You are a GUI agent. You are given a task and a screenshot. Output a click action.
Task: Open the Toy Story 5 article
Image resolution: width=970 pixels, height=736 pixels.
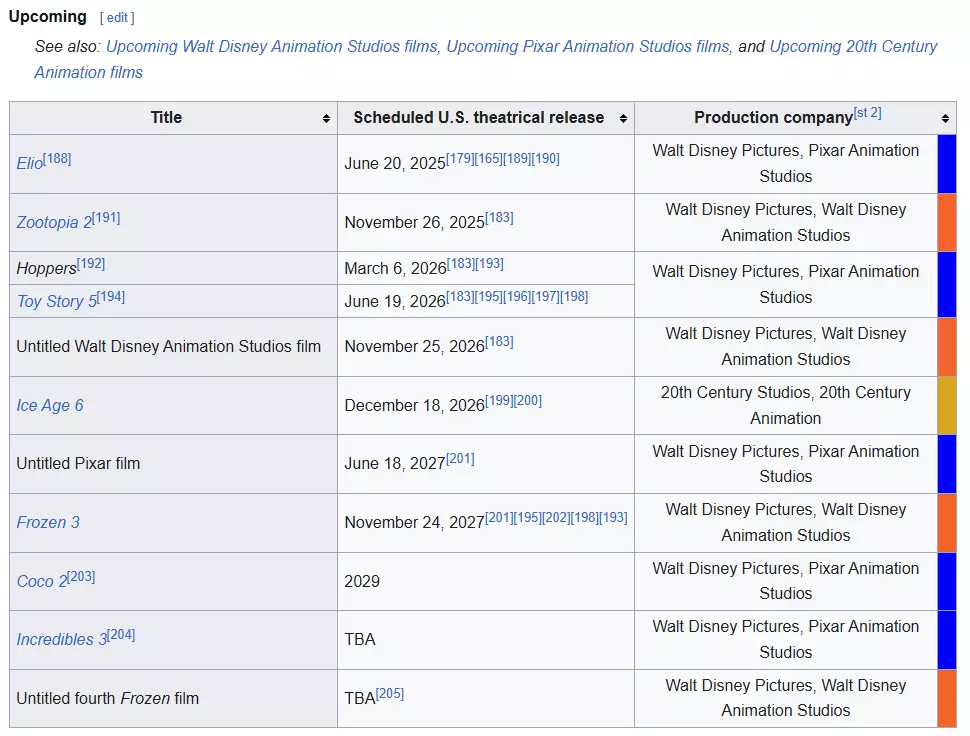[56, 301]
